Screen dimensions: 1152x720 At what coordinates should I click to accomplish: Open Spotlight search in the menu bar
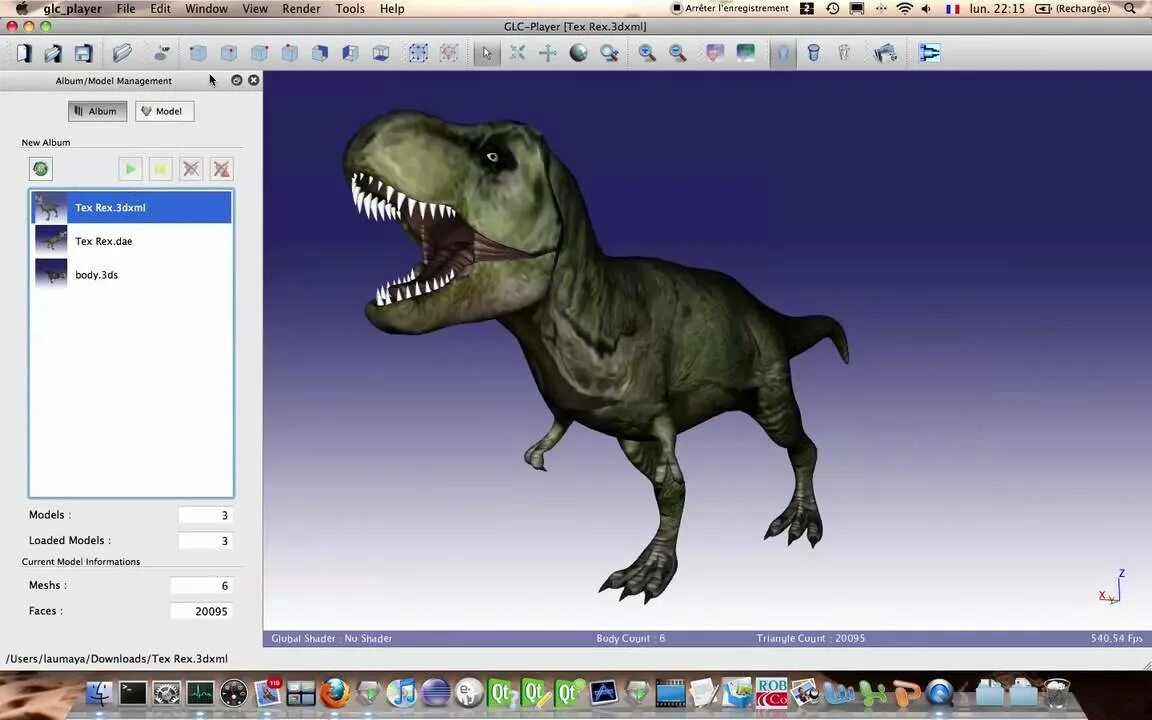coord(1130,9)
